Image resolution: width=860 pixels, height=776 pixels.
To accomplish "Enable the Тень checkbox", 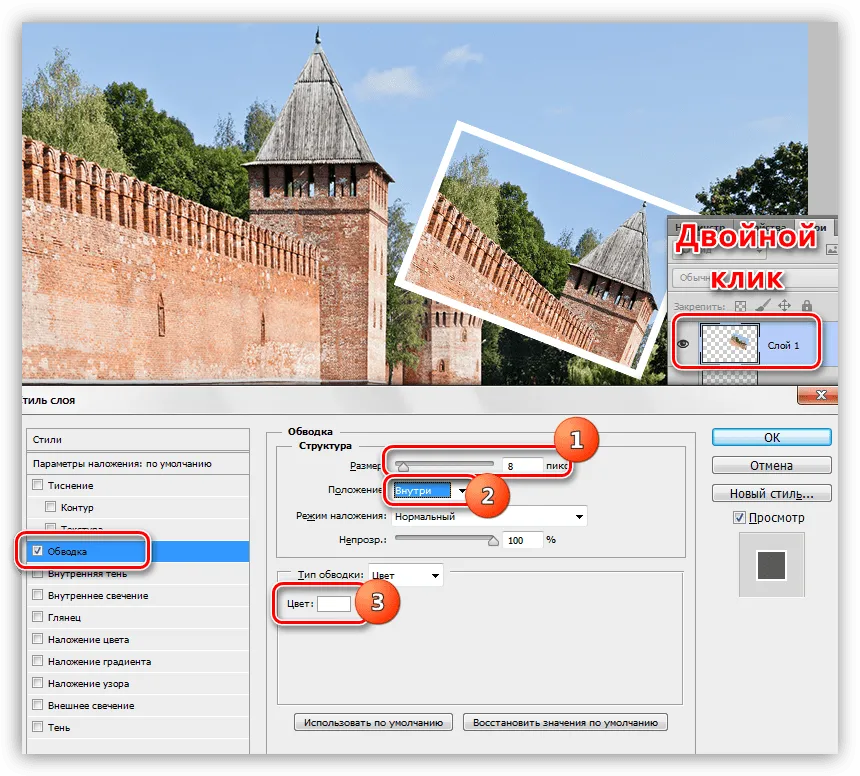I will click(37, 727).
